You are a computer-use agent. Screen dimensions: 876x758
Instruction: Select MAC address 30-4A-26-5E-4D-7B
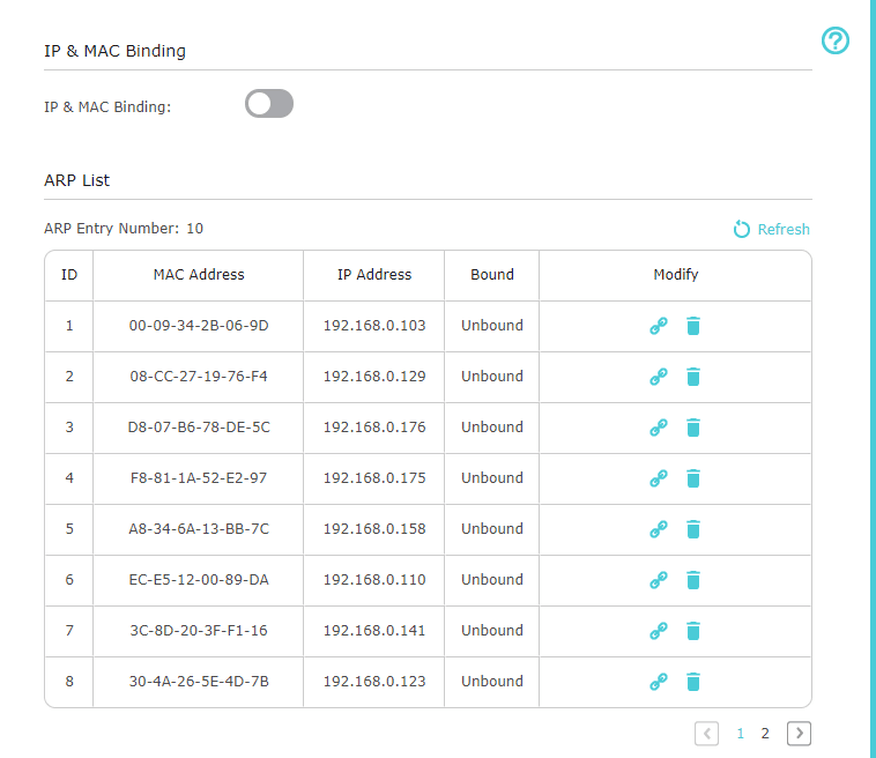point(199,681)
